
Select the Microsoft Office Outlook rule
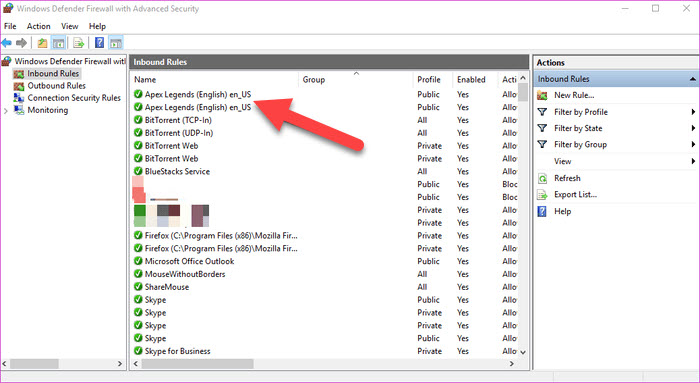pyautogui.click(x=189, y=261)
